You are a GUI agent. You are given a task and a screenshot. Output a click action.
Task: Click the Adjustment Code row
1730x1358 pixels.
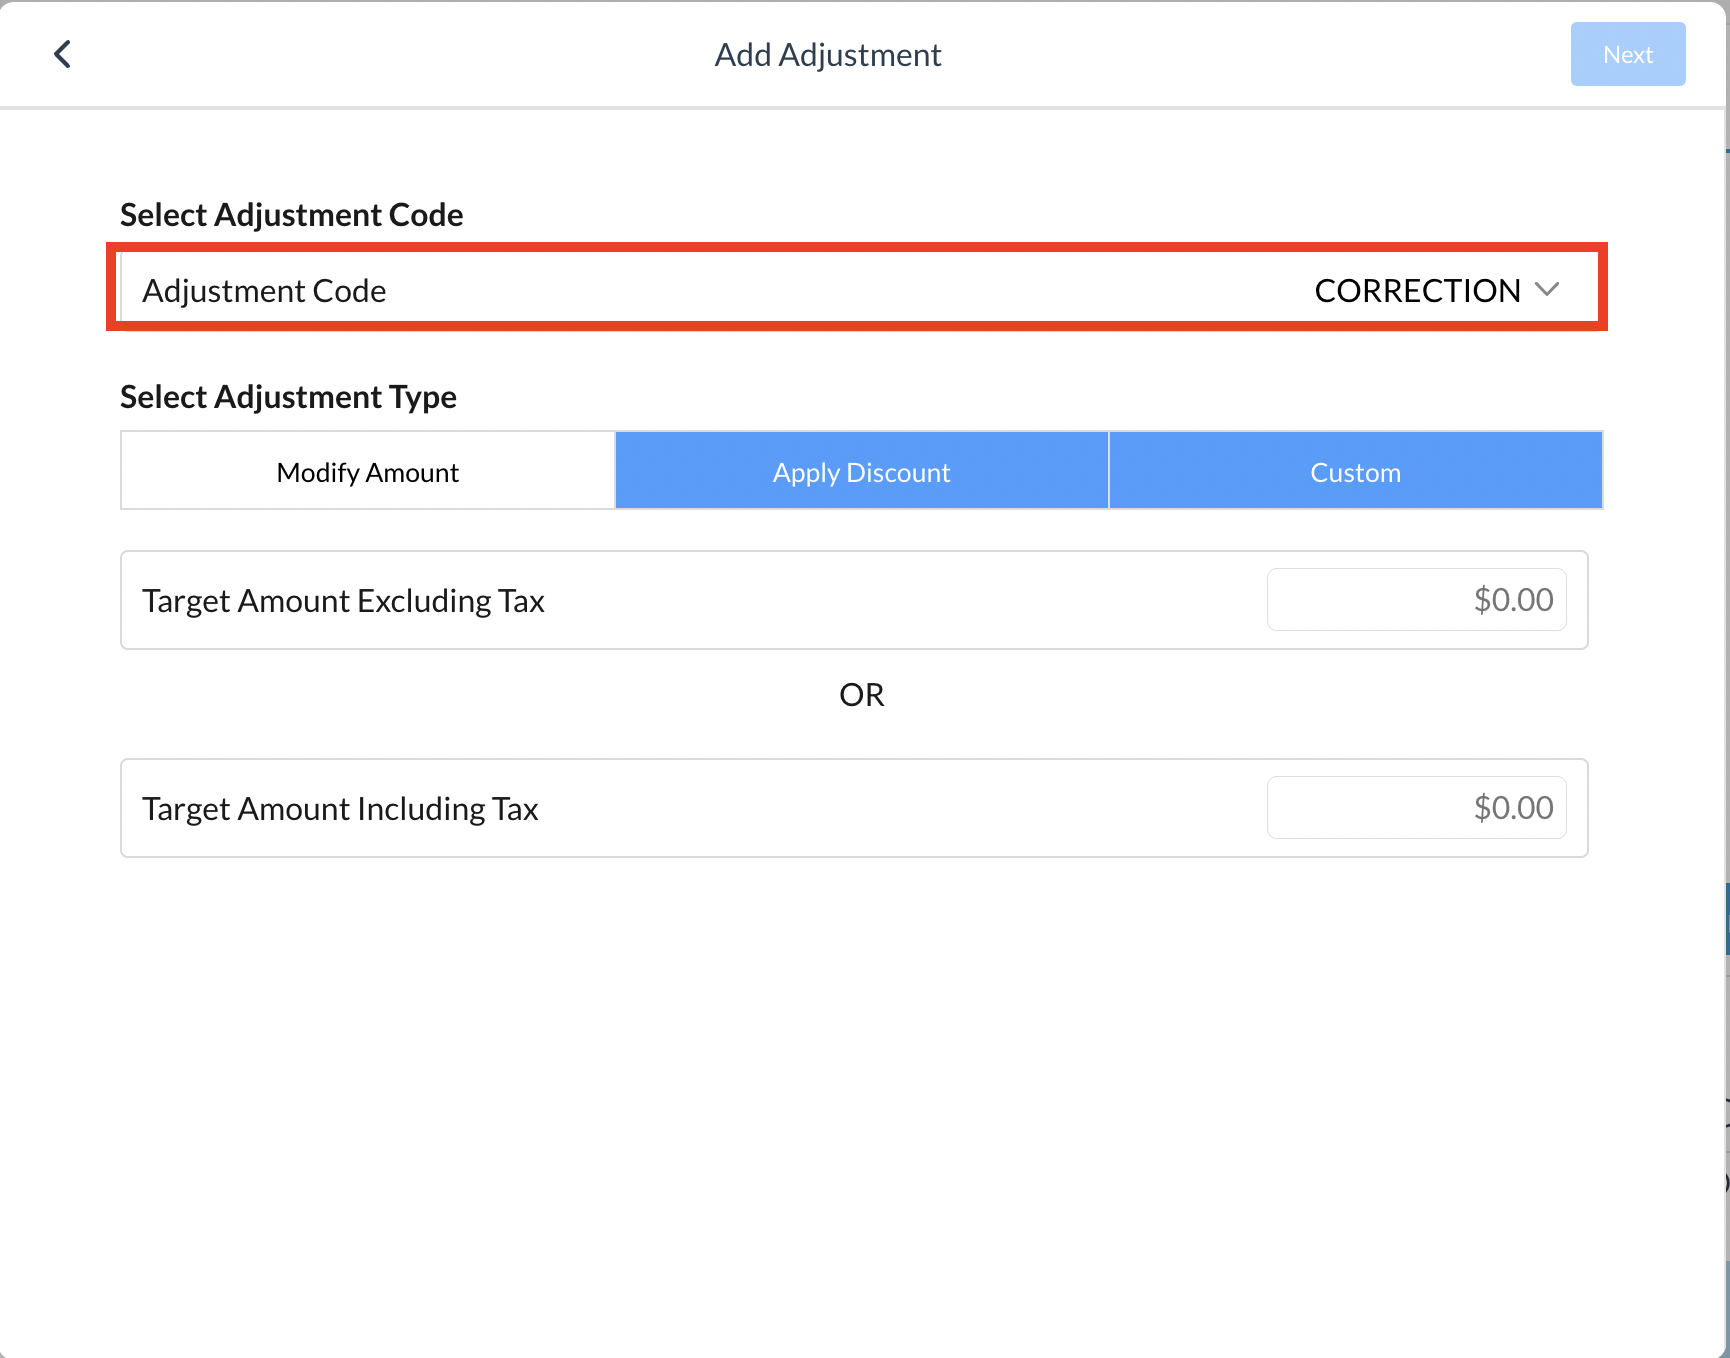(x=700, y=289)
